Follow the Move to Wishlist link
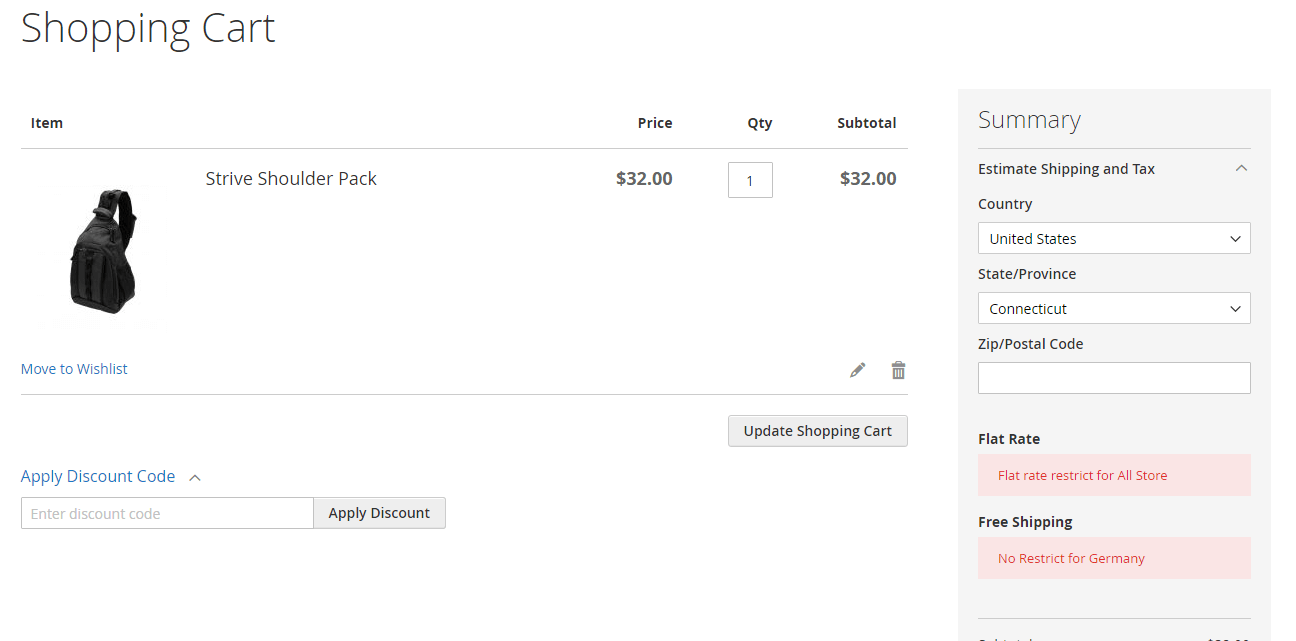 (74, 369)
